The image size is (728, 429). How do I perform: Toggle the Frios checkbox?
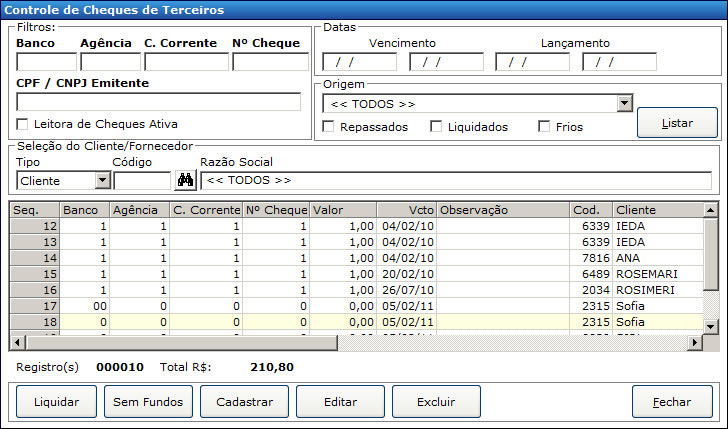tap(544, 126)
